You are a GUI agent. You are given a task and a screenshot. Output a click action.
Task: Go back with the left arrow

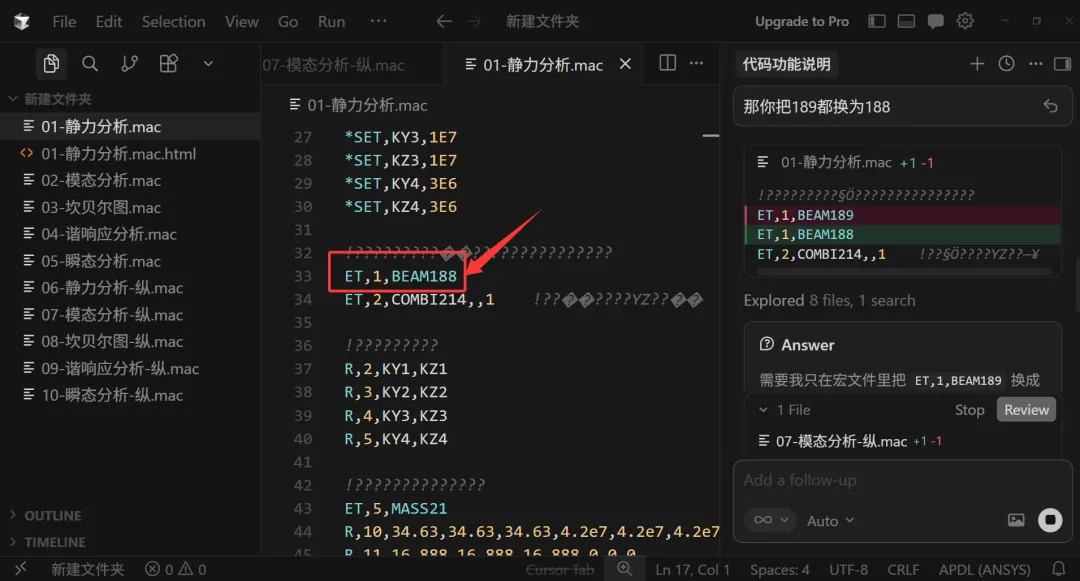tap(444, 21)
